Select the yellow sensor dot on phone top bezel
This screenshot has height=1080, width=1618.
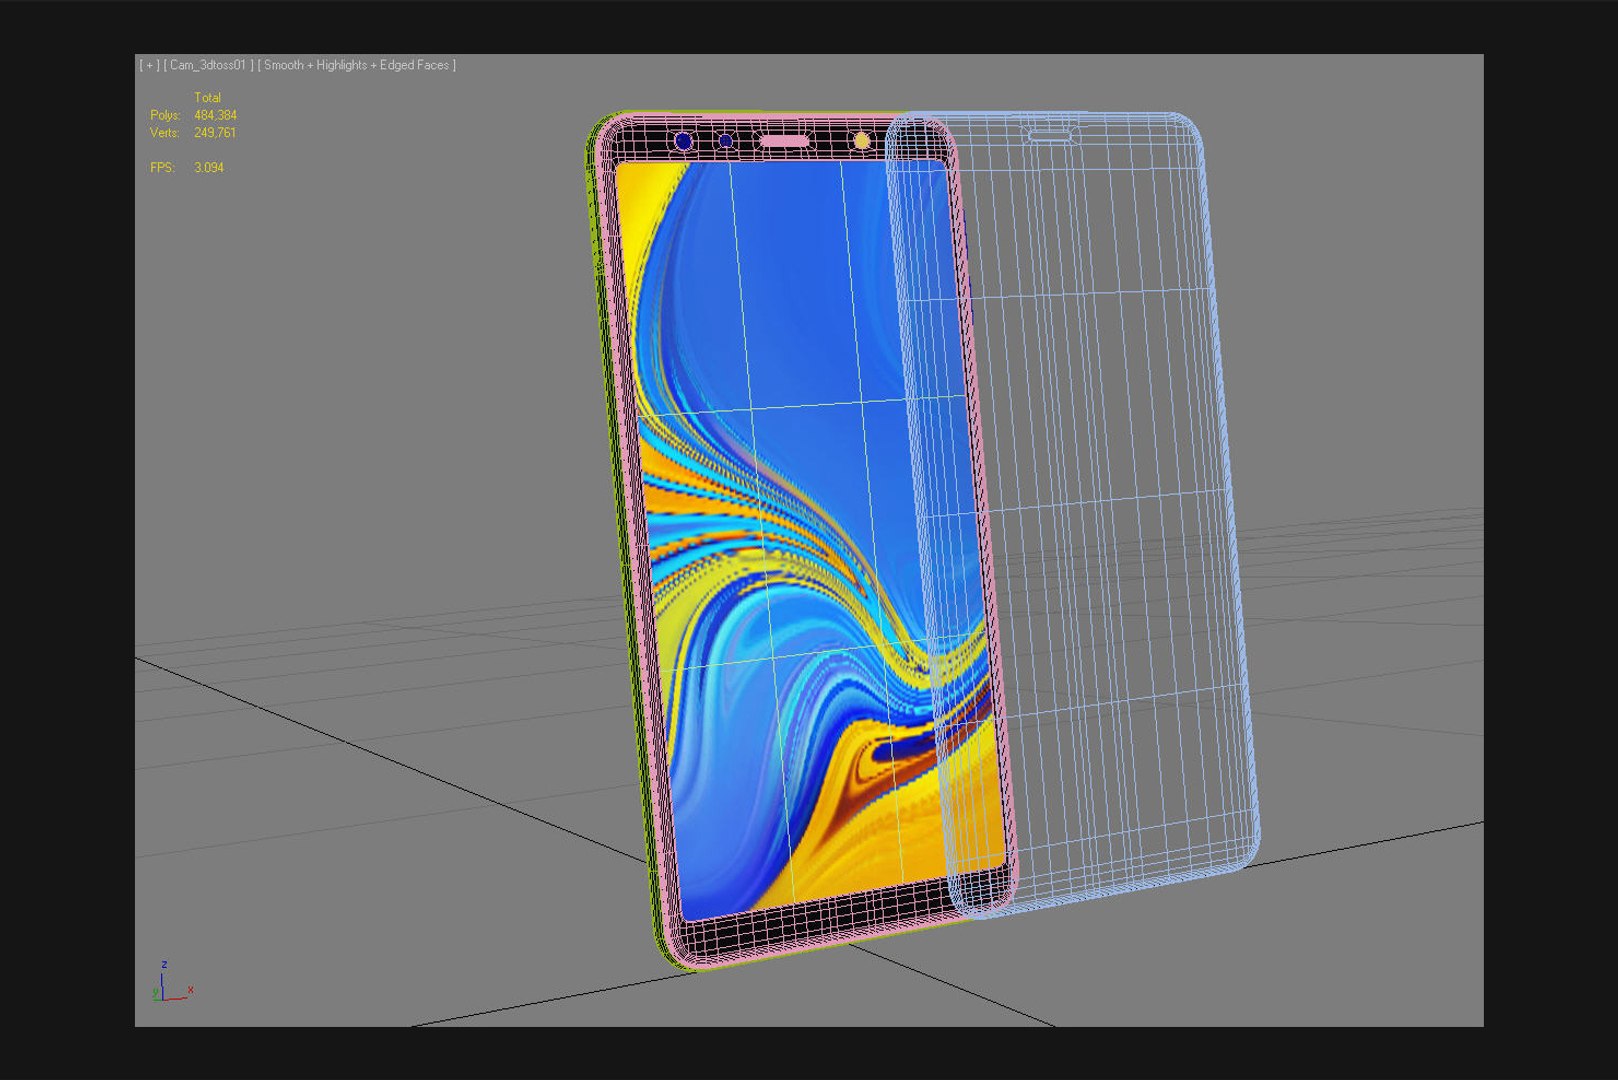tap(861, 142)
